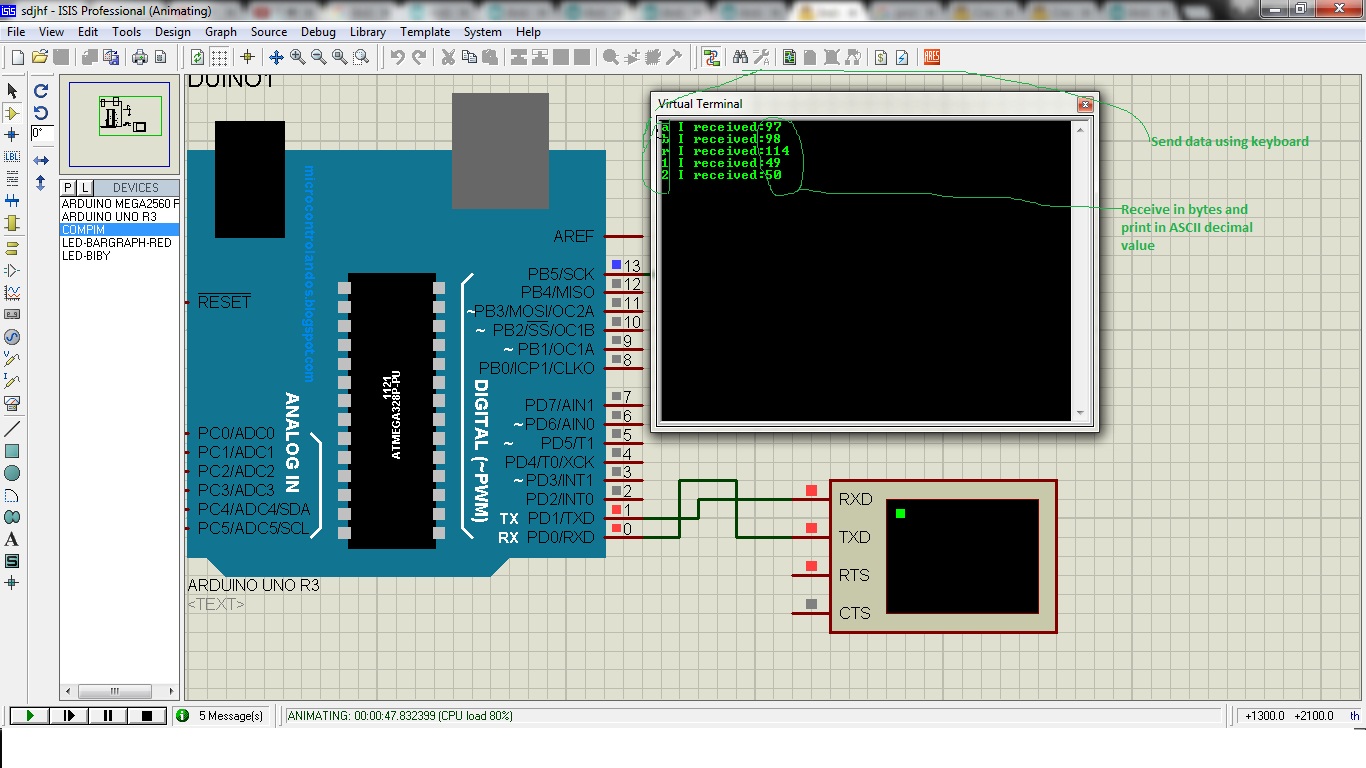
Task: Copy selection to clipboard
Action: tap(469, 57)
